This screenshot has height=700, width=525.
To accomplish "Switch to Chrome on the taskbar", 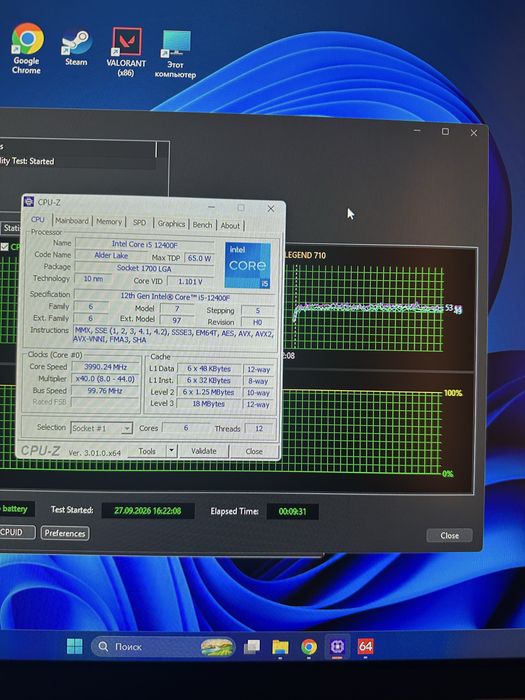I will [309, 647].
